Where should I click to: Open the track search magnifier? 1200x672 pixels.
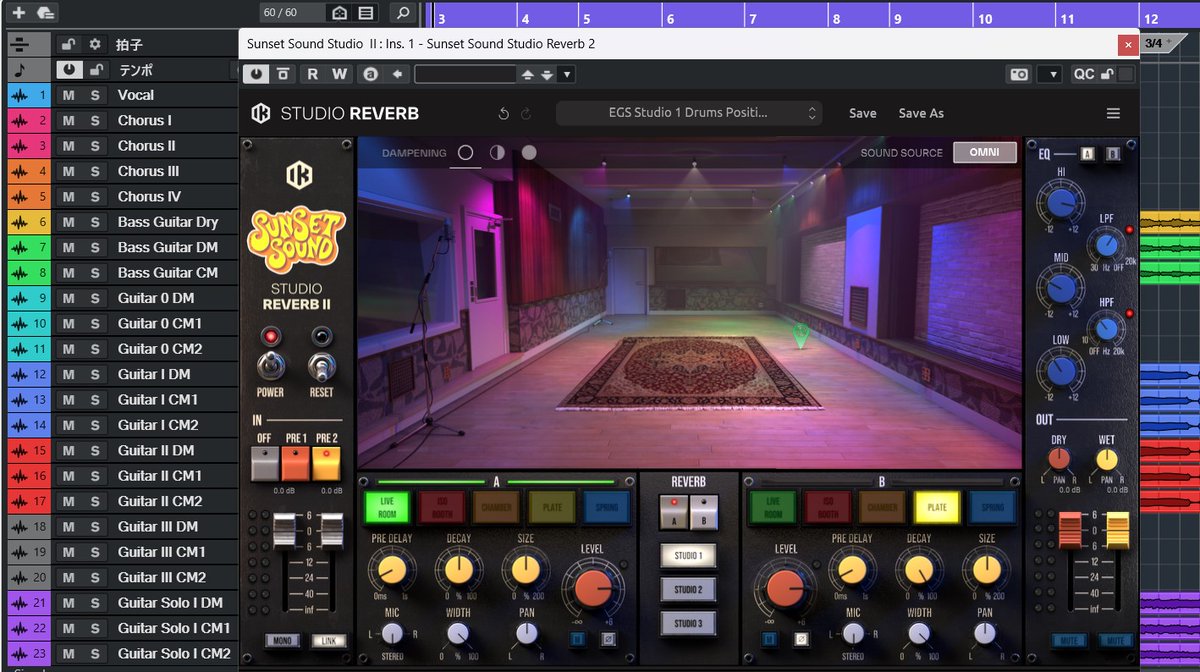pos(403,13)
